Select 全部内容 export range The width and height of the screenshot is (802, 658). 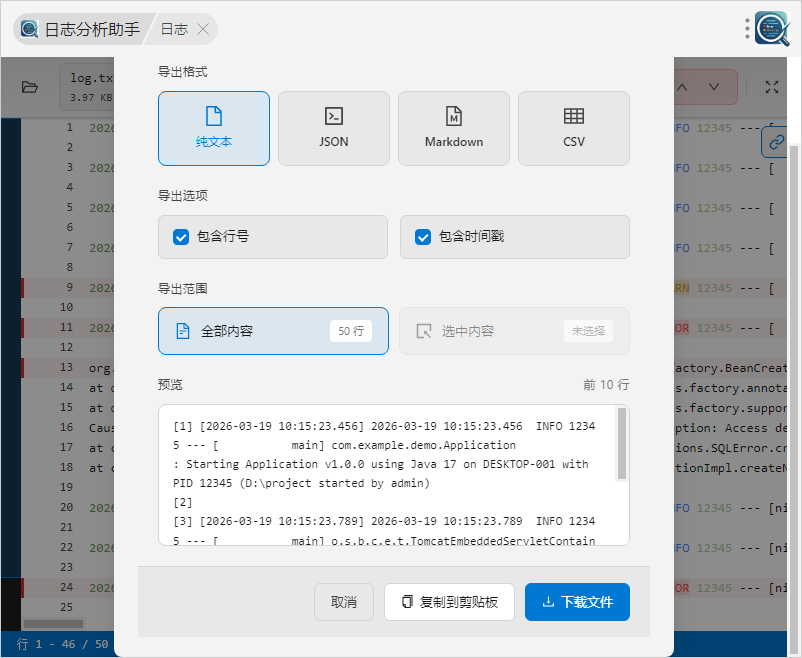tap(273, 331)
